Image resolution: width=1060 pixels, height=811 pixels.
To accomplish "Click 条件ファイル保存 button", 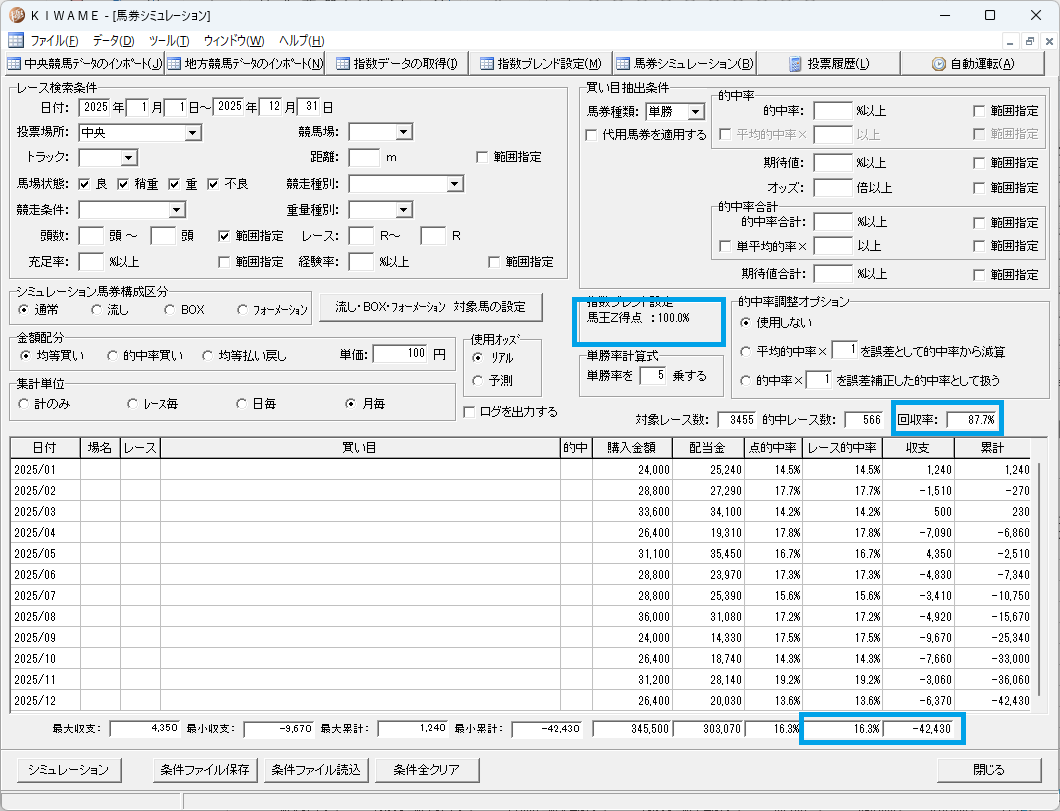I will click(x=205, y=770).
